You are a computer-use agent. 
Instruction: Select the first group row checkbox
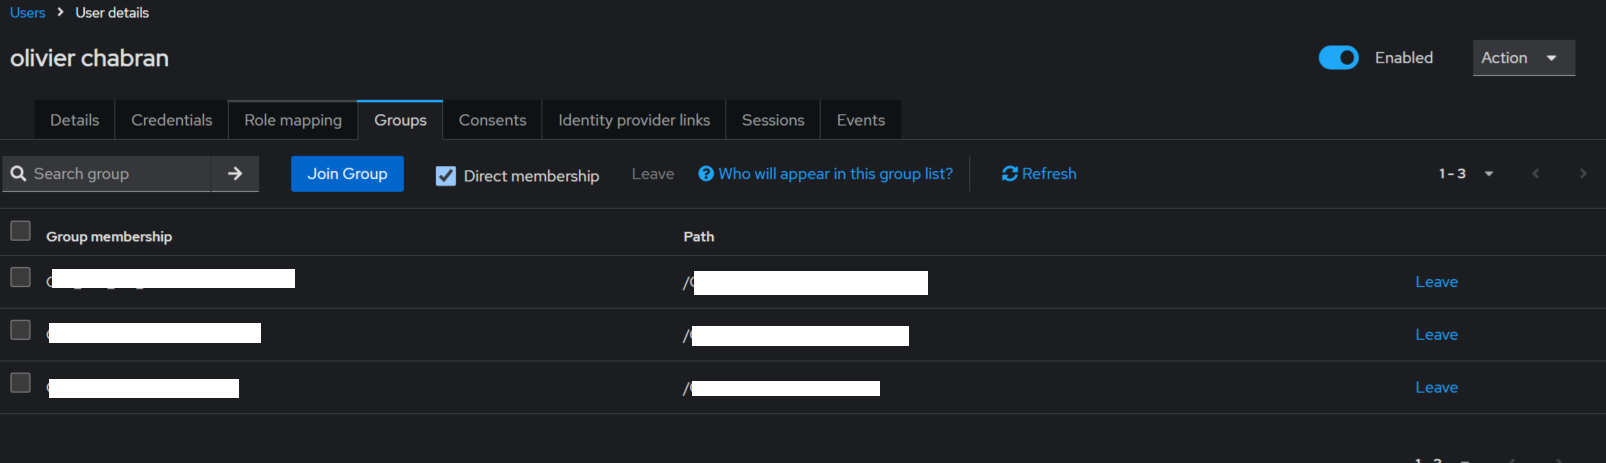coord(20,277)
